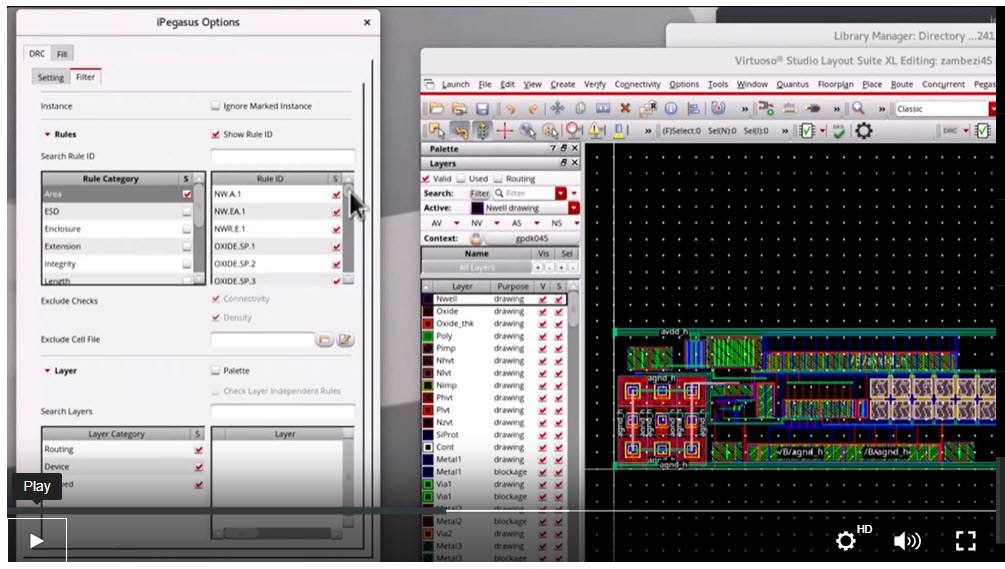
Task: Click the Search Rule ID input field
Action: point(283,157)
